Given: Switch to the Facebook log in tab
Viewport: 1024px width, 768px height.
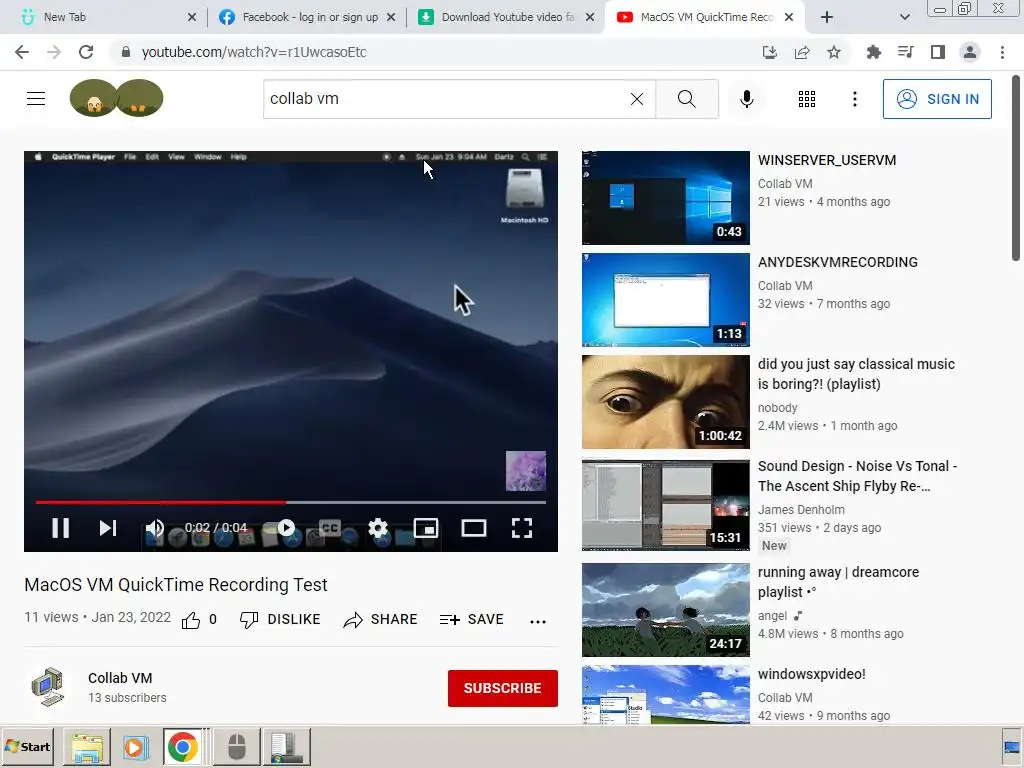Looking at the screenshot, I should pos(307,17).
